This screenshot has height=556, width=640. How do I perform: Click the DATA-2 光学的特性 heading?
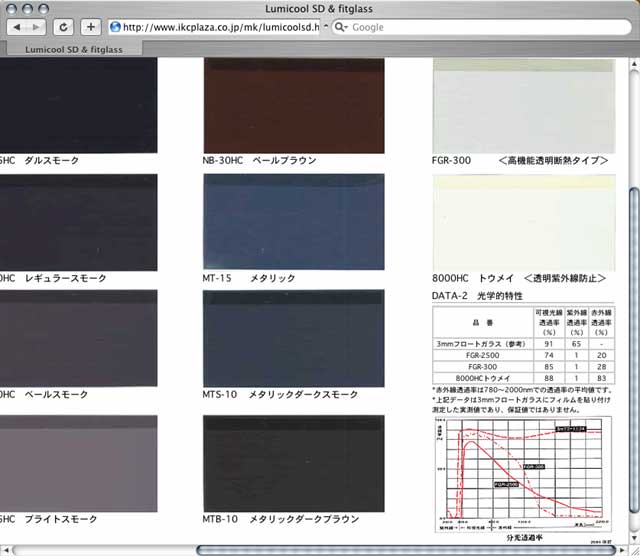coord(477,296)
